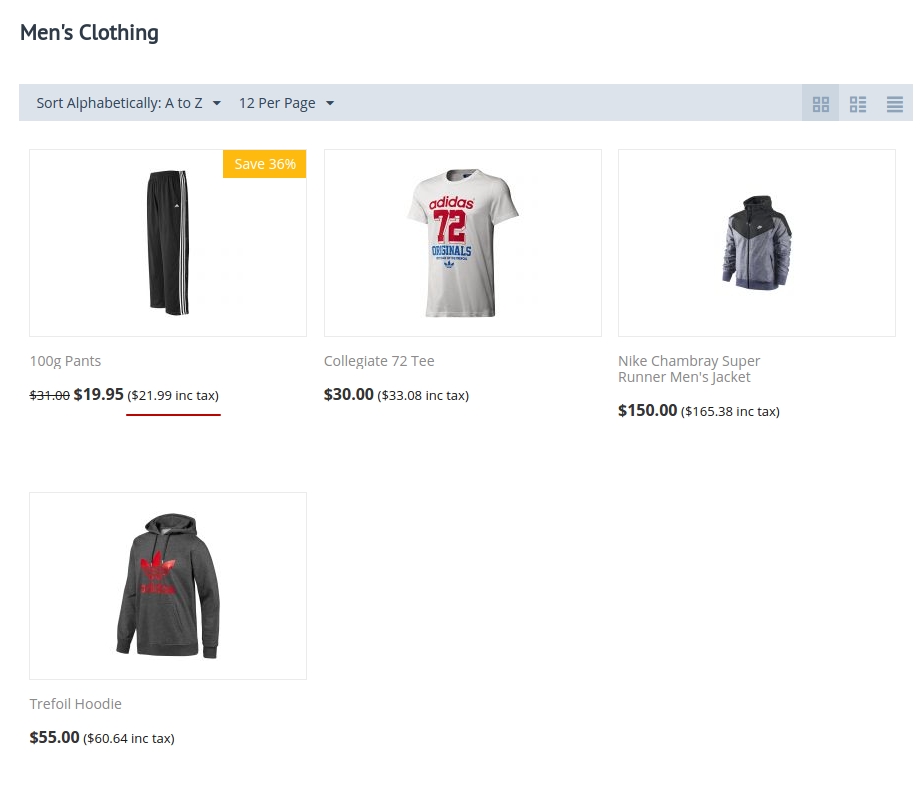Click the Nike jacket product image

click(x=756, y=243)
